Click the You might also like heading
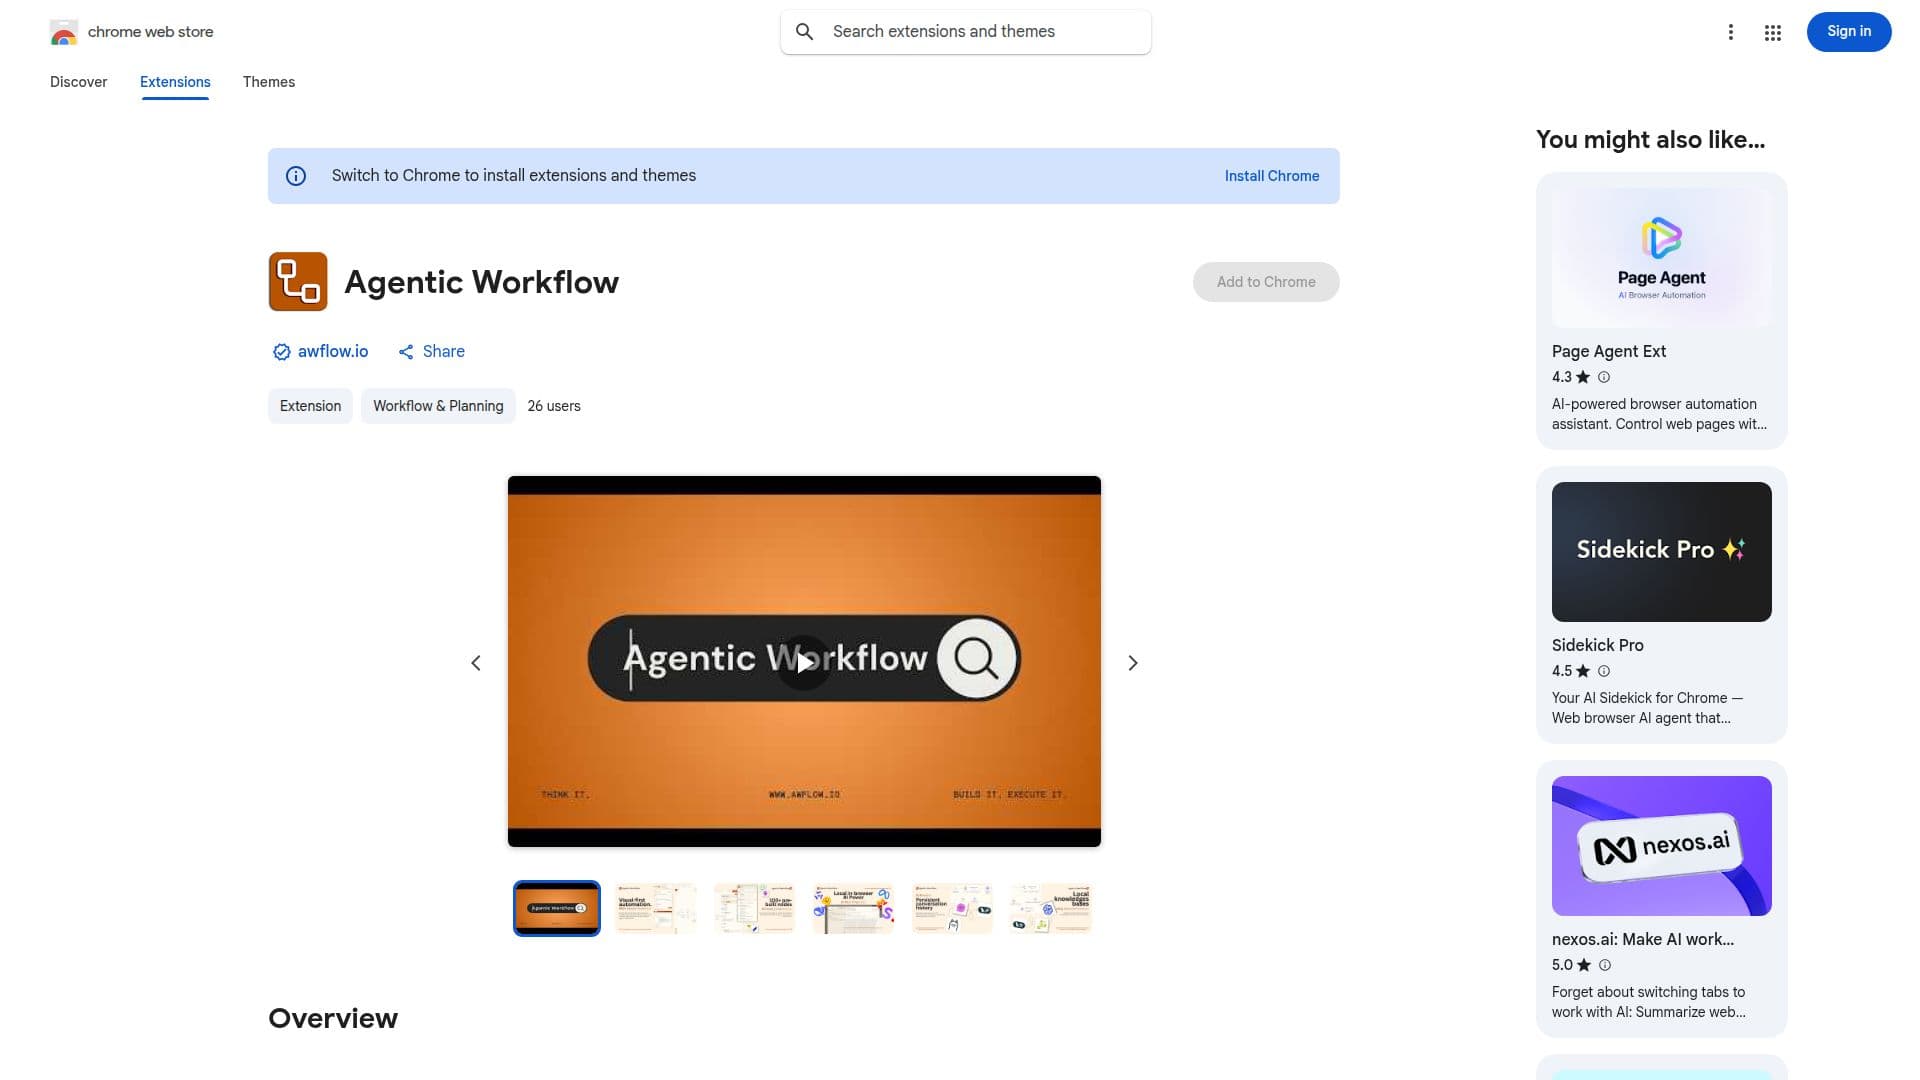 point(1650,140)
